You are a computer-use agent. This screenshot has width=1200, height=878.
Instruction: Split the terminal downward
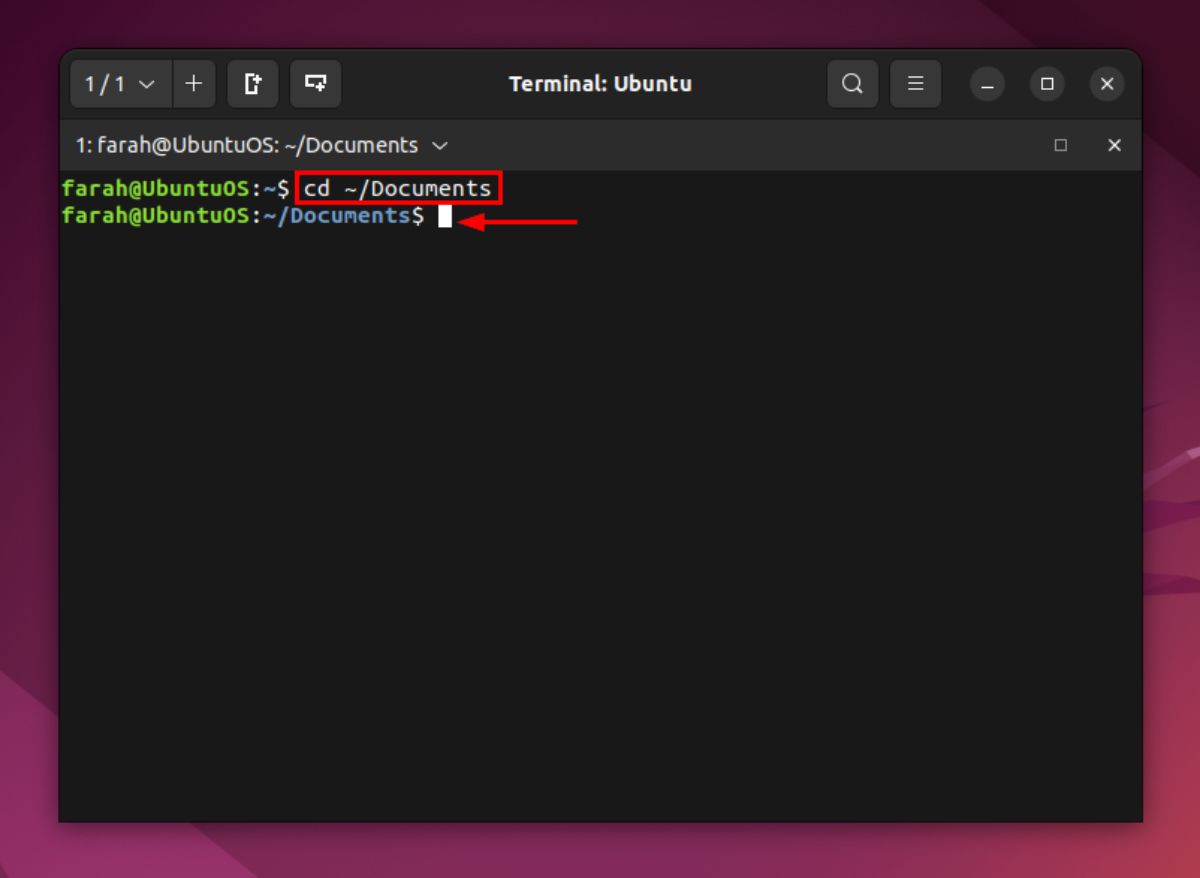point(316,84)
